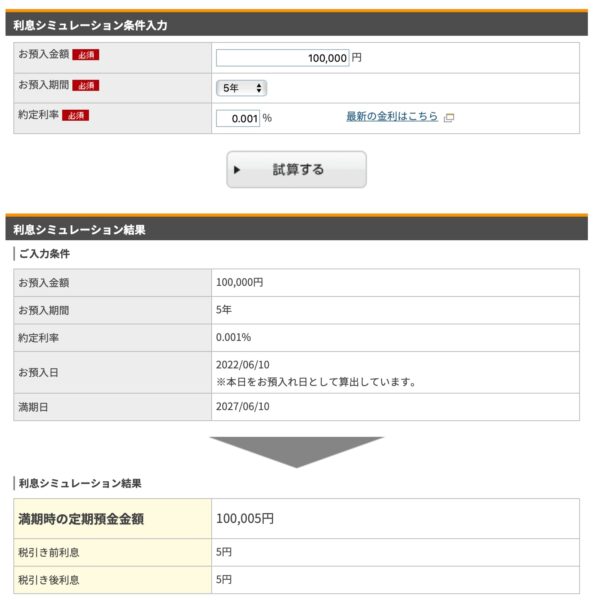Click the interest rate field showing 0.001
Screen dimensions: 593x600
(x=238, y=118)
